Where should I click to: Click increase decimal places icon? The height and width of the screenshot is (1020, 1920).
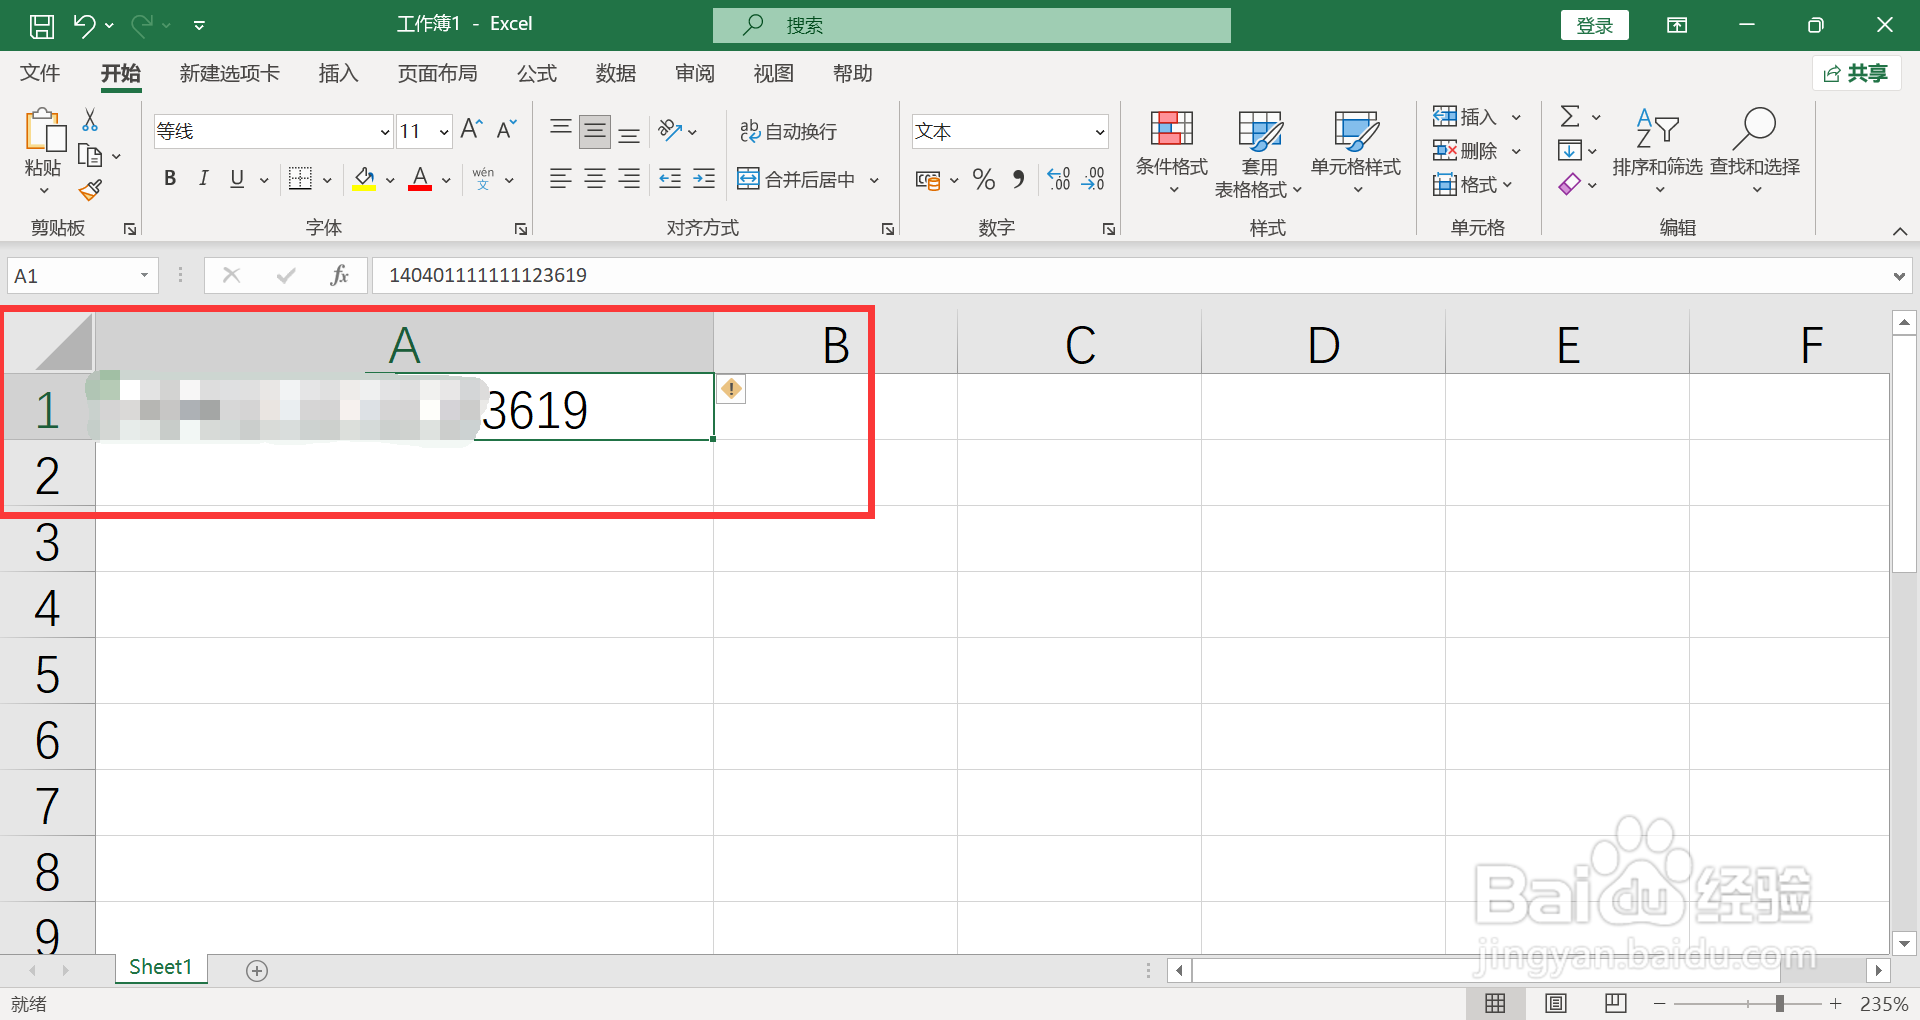[x=1059, y=179]
